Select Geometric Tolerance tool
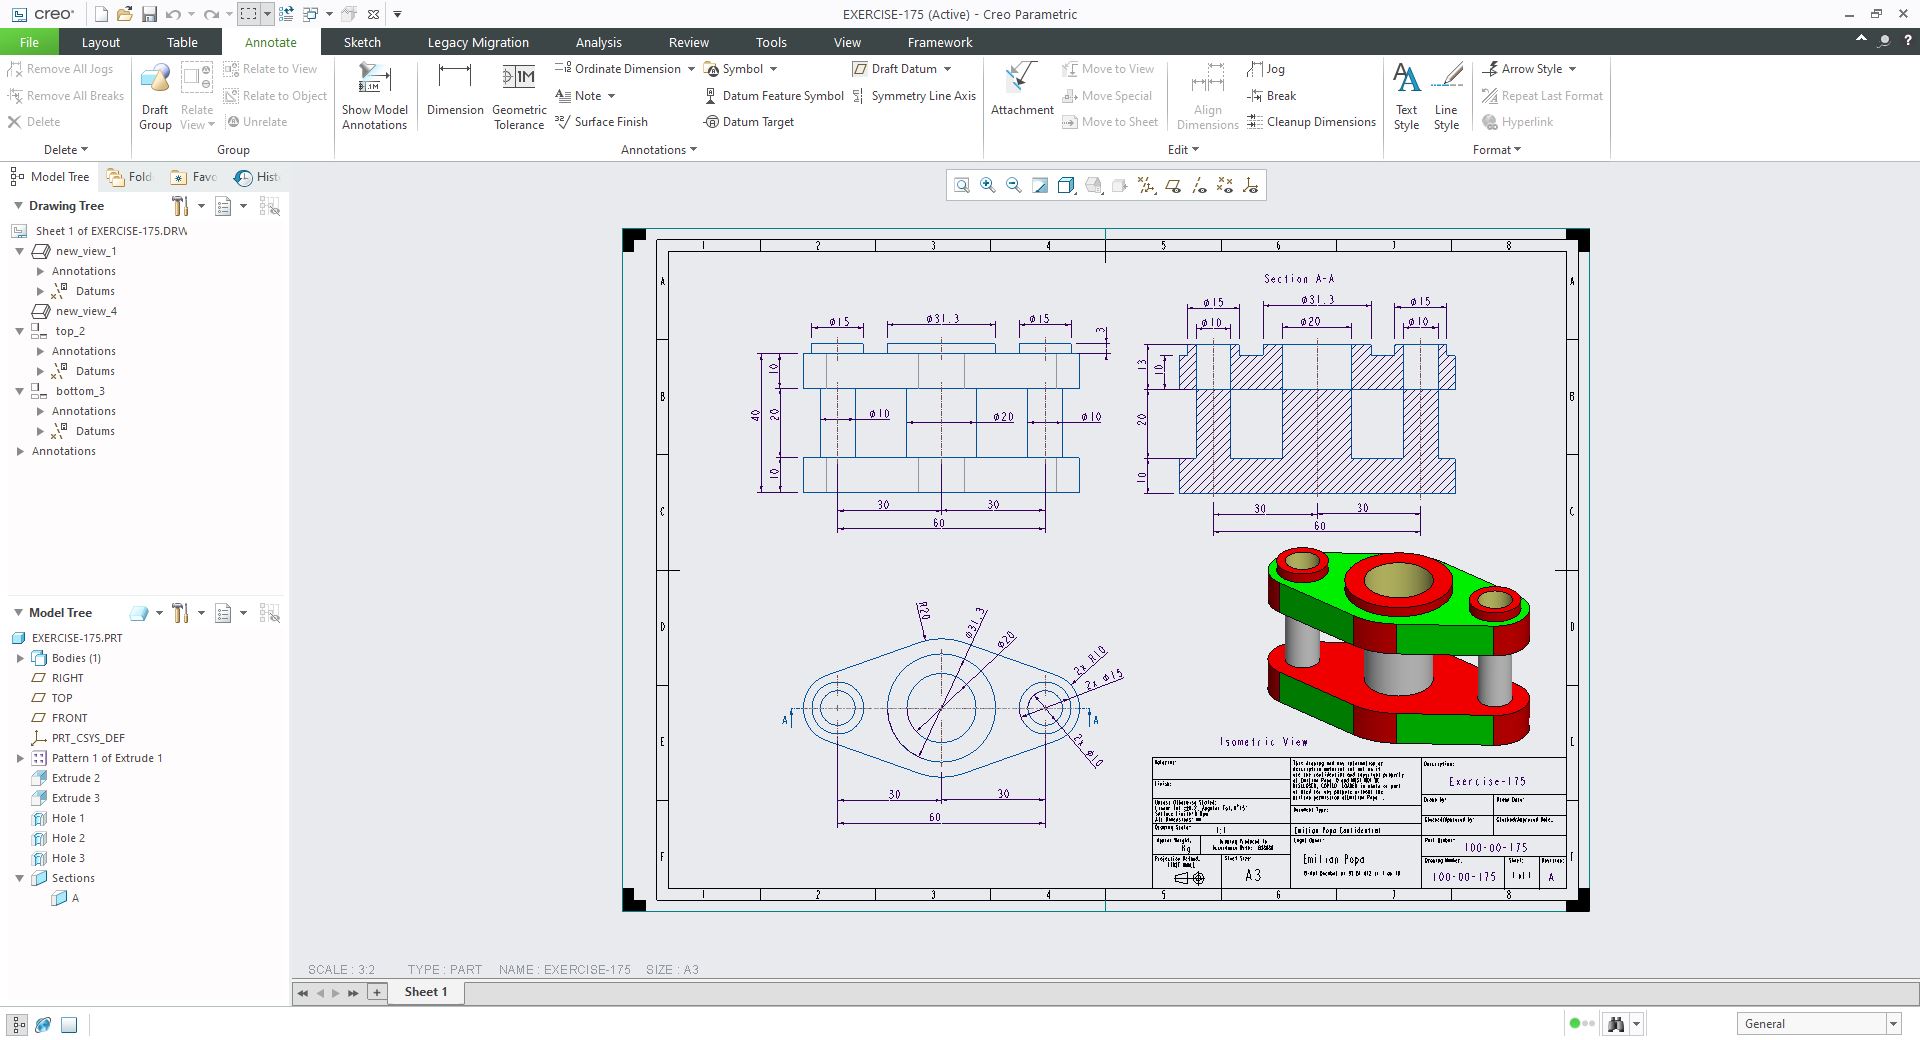The width and height of the screenshot is (1920, 1040). 519,96
